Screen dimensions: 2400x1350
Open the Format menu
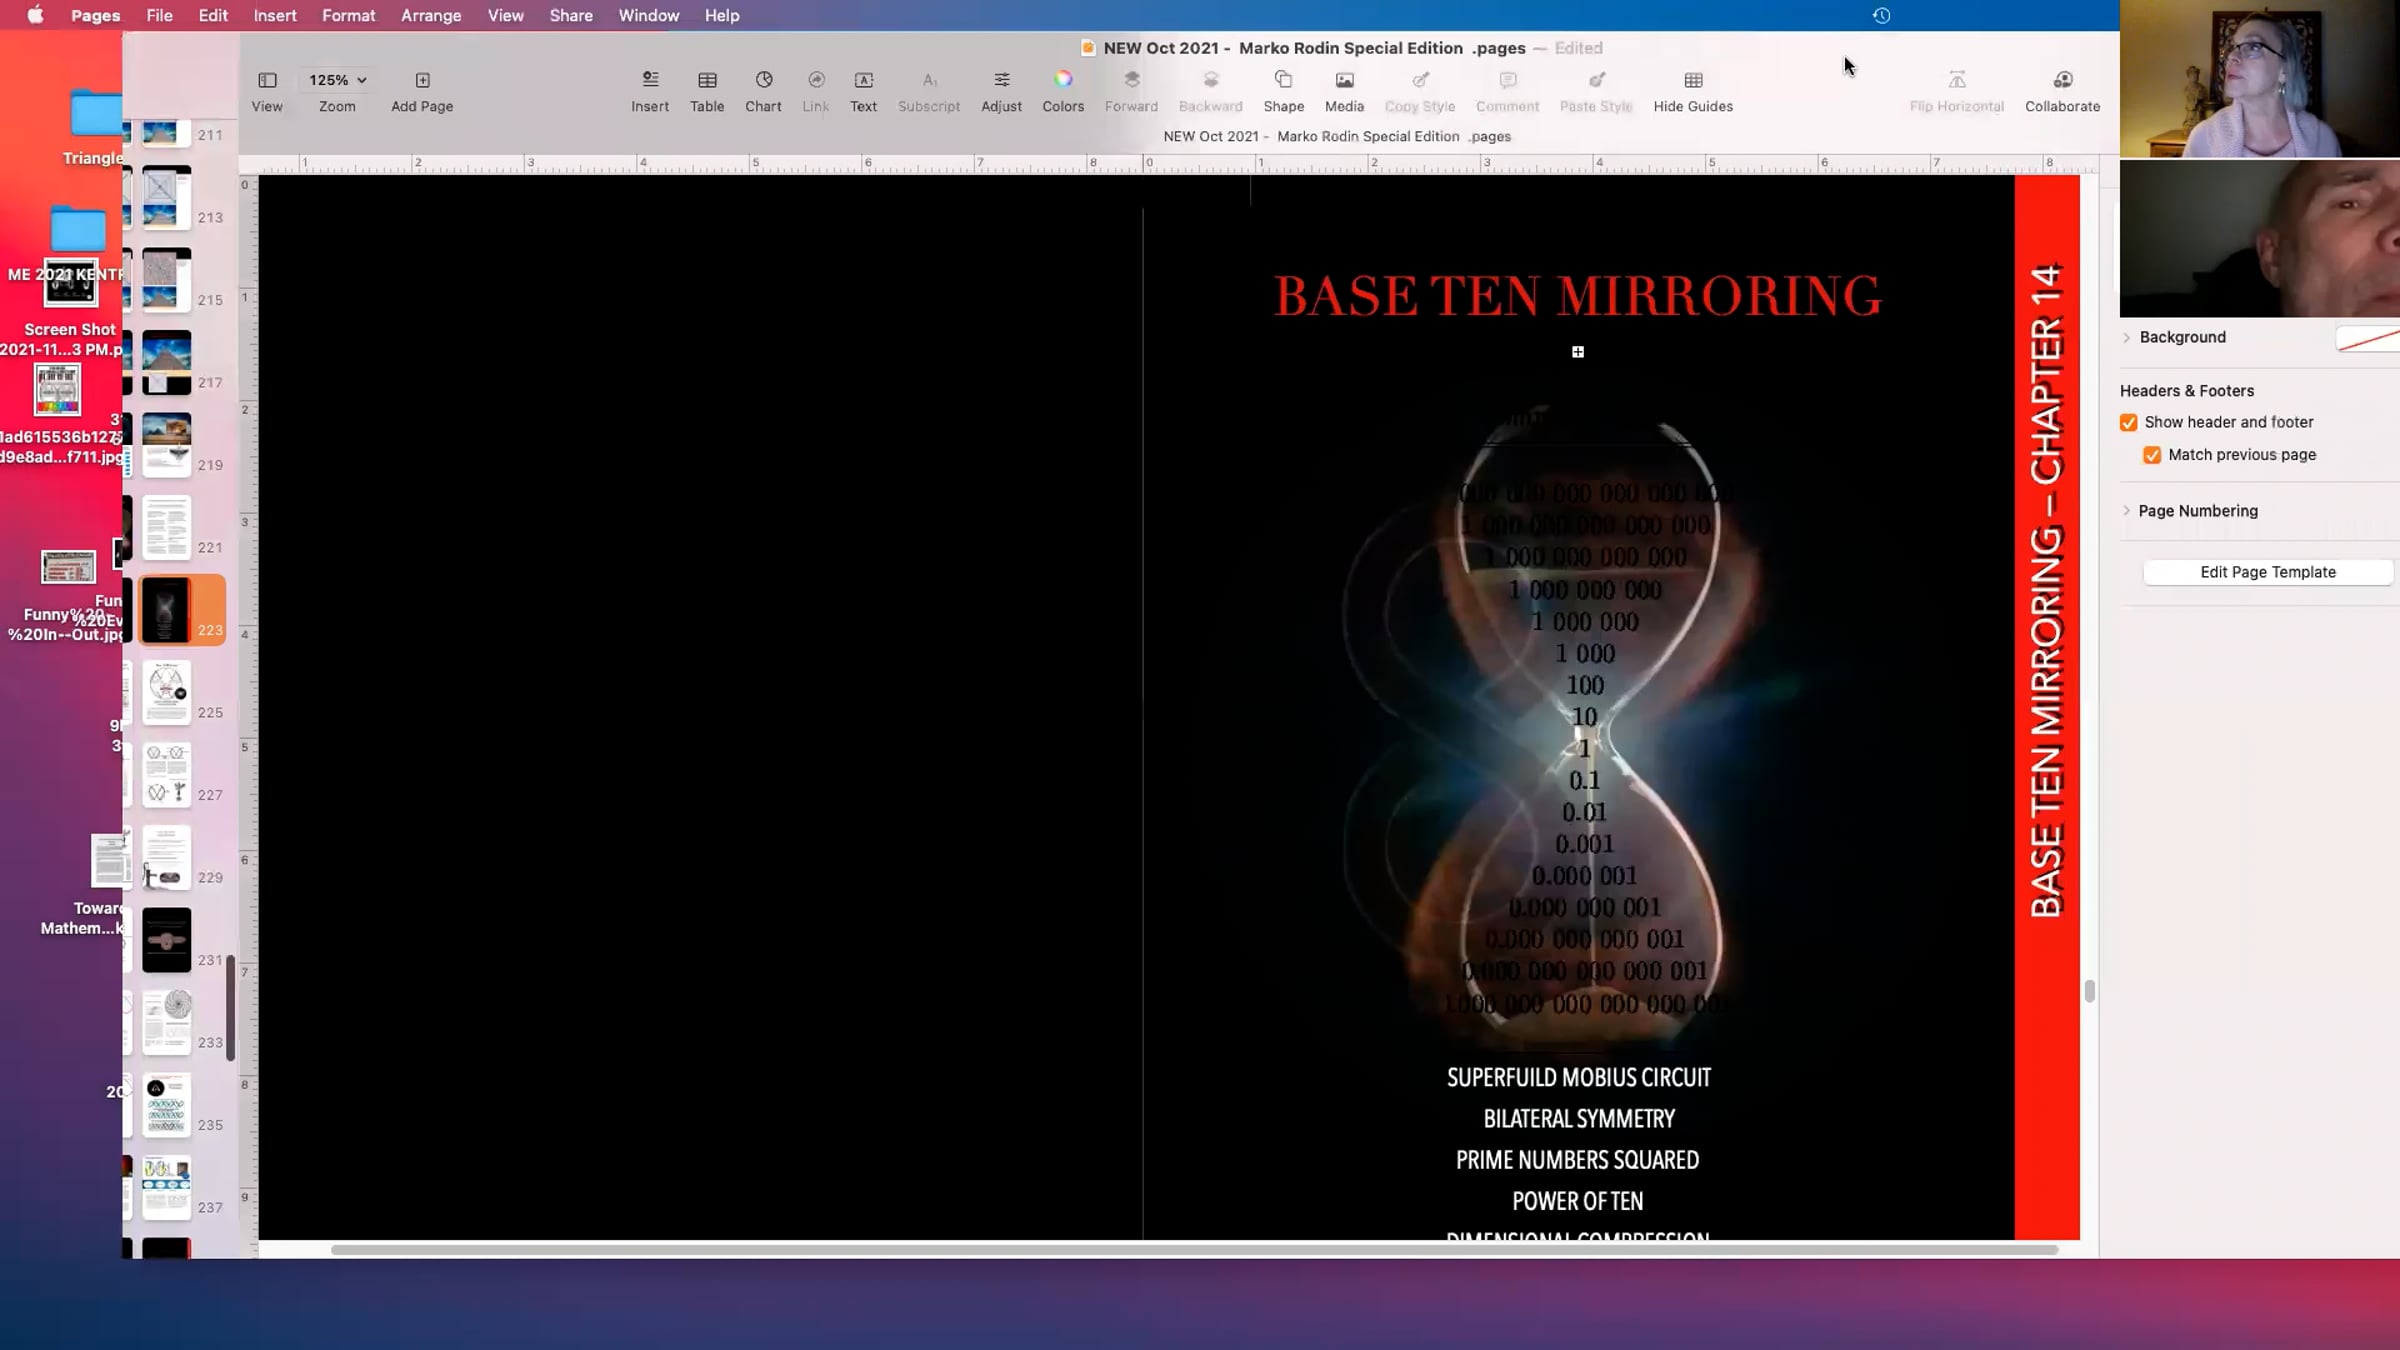pyautogui.click(x=348, y=16)
